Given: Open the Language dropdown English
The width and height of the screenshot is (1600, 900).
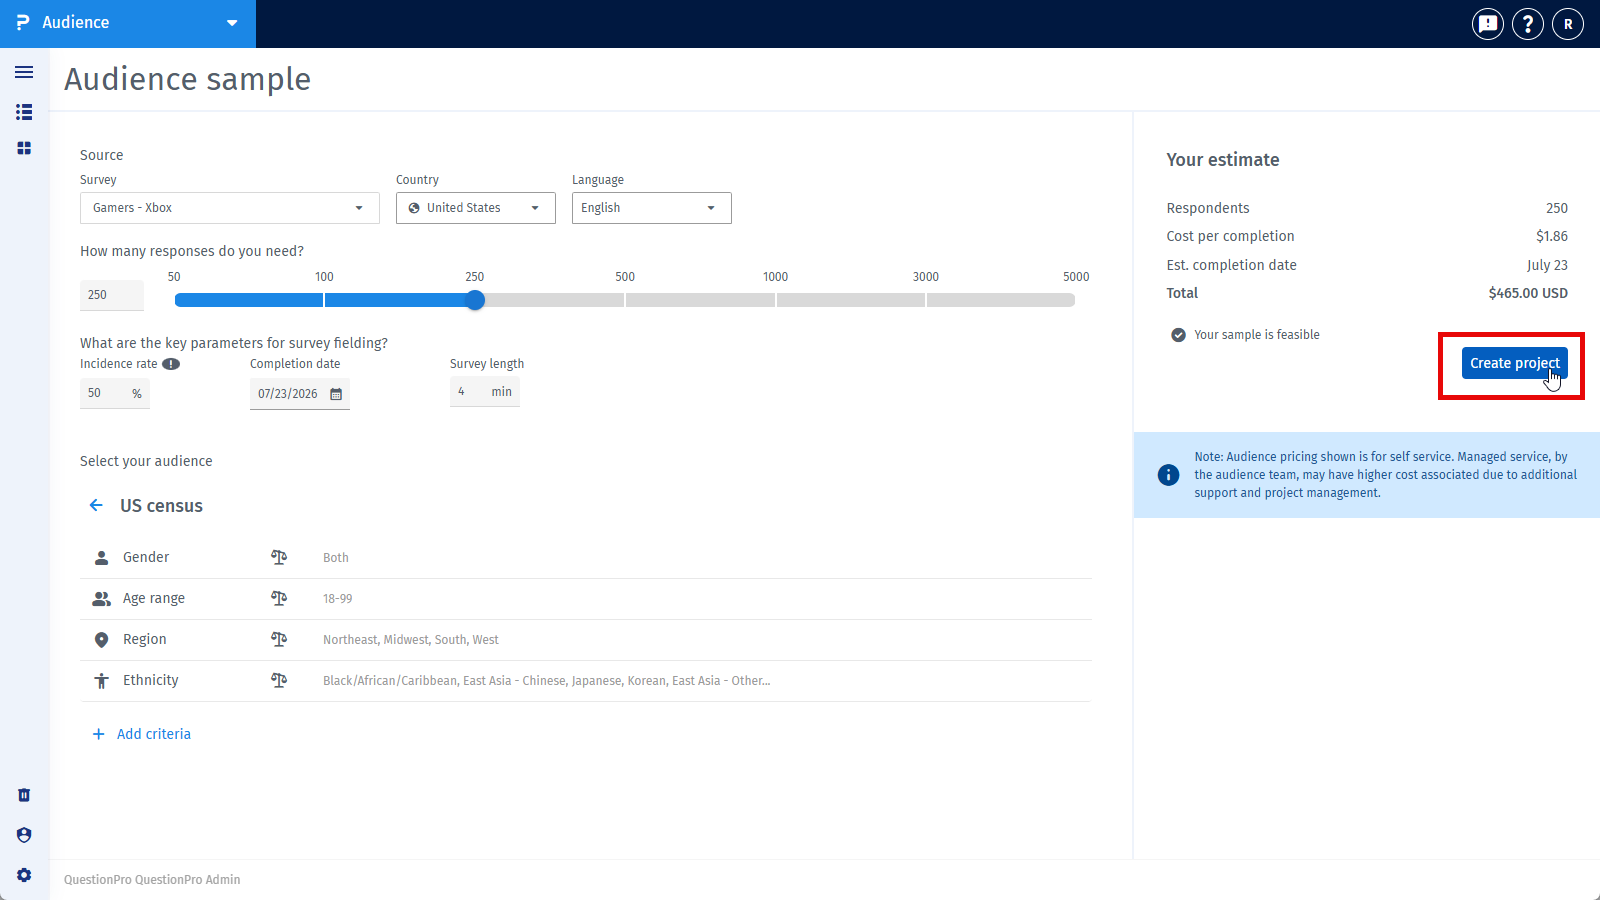Looking at the screenshot, I should point(652,208).
